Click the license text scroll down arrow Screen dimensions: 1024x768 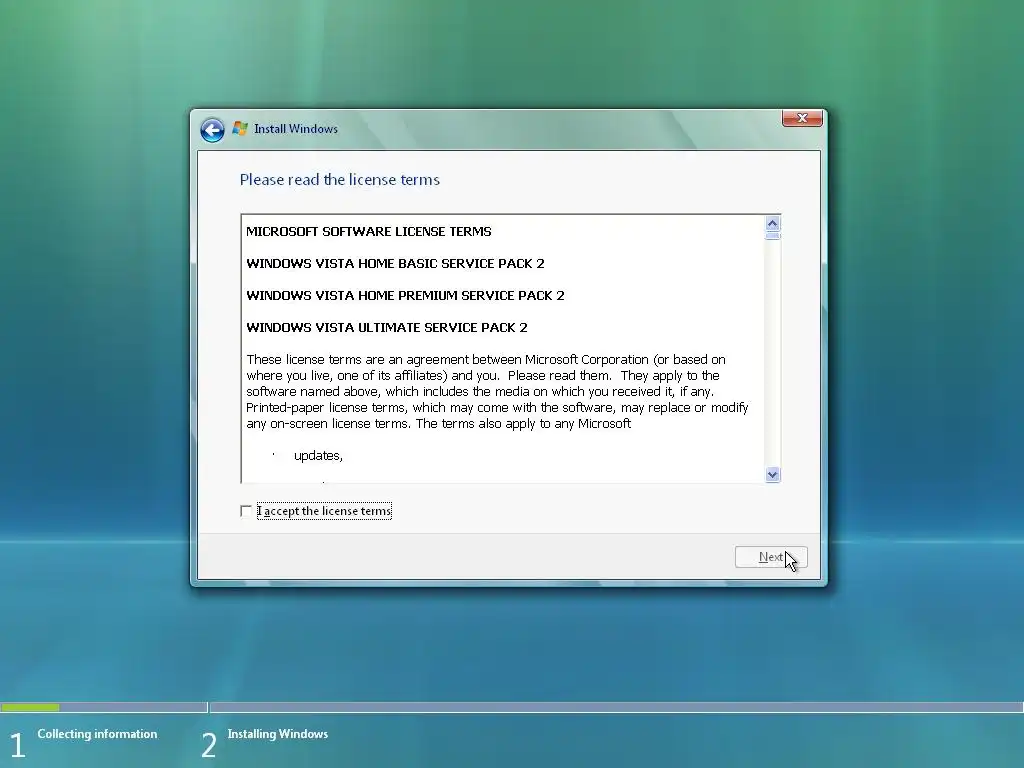[773, 475]
